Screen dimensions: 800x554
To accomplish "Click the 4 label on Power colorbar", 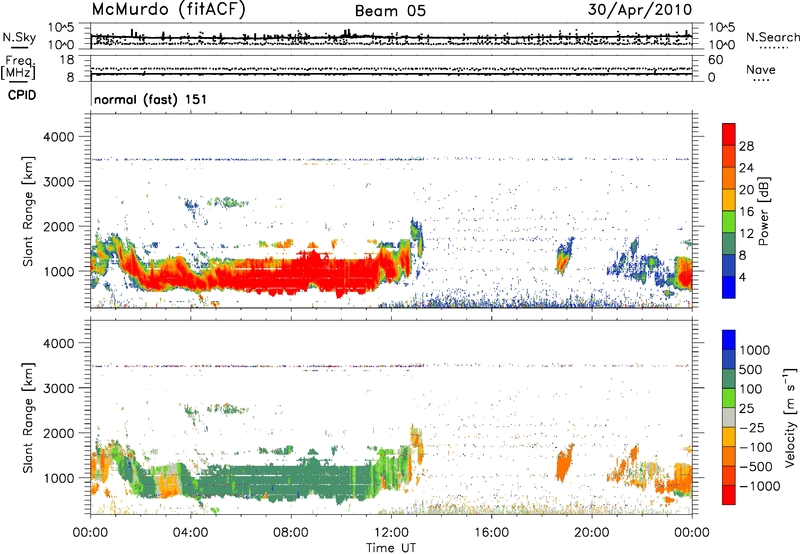I will (x=743, y=277).
